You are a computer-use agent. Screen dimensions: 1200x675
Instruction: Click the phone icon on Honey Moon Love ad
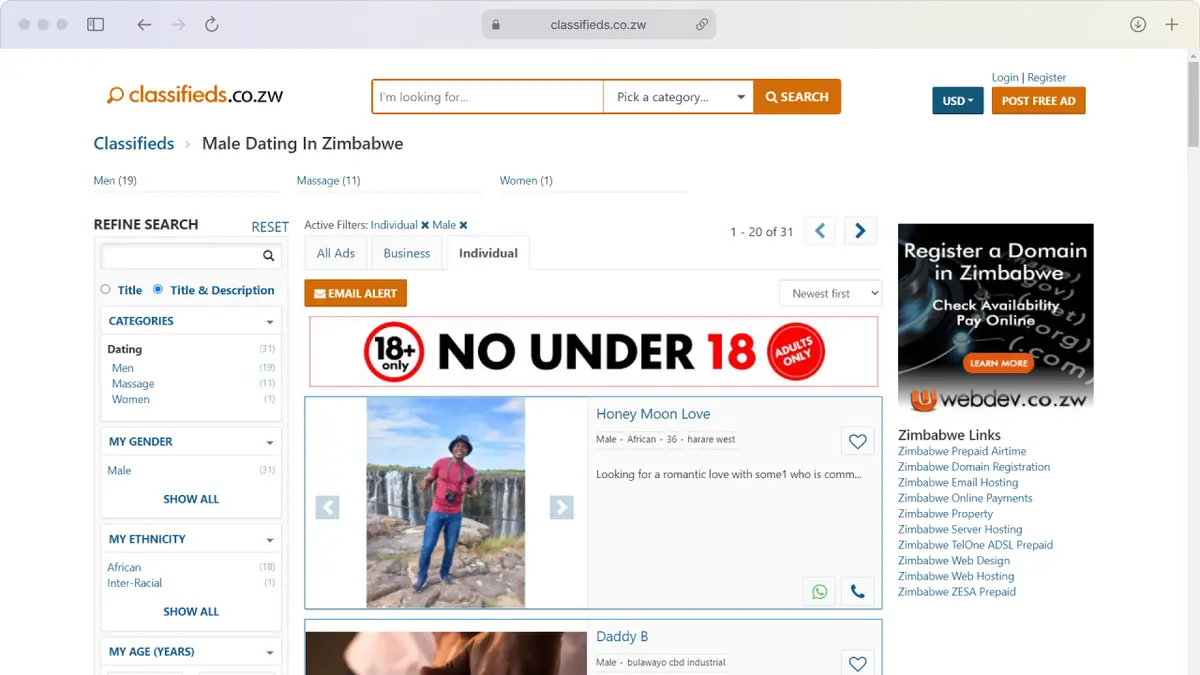(857, 591)
